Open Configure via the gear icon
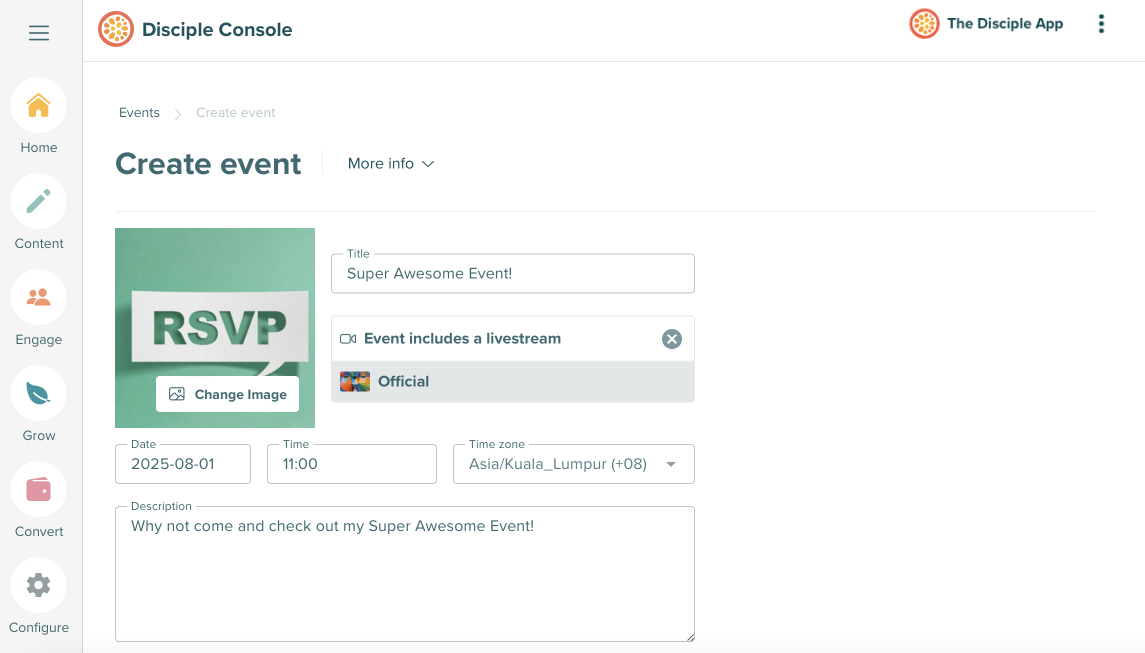The width and height of the screenshot is (1145, 653). tap(38, 584)
